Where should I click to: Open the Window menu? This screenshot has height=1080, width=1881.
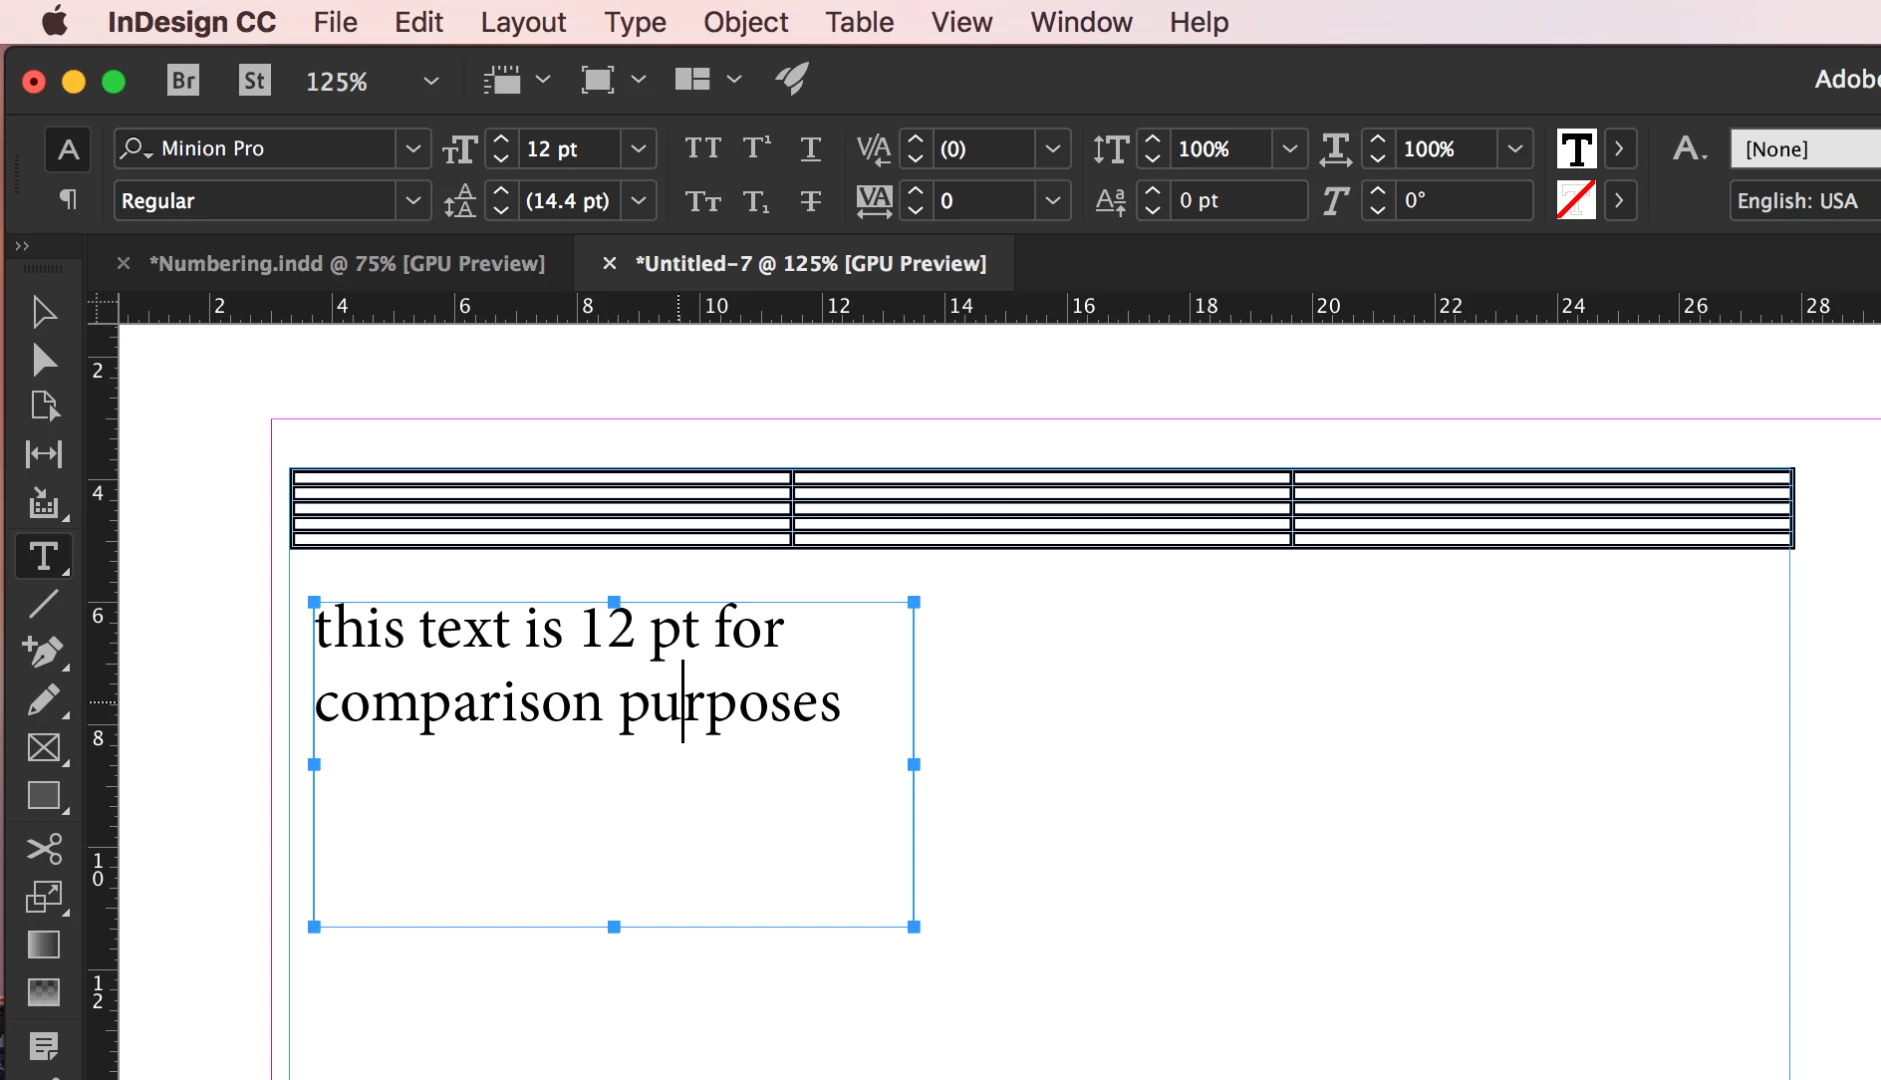pyautogui.click(x=1081, y=22)
